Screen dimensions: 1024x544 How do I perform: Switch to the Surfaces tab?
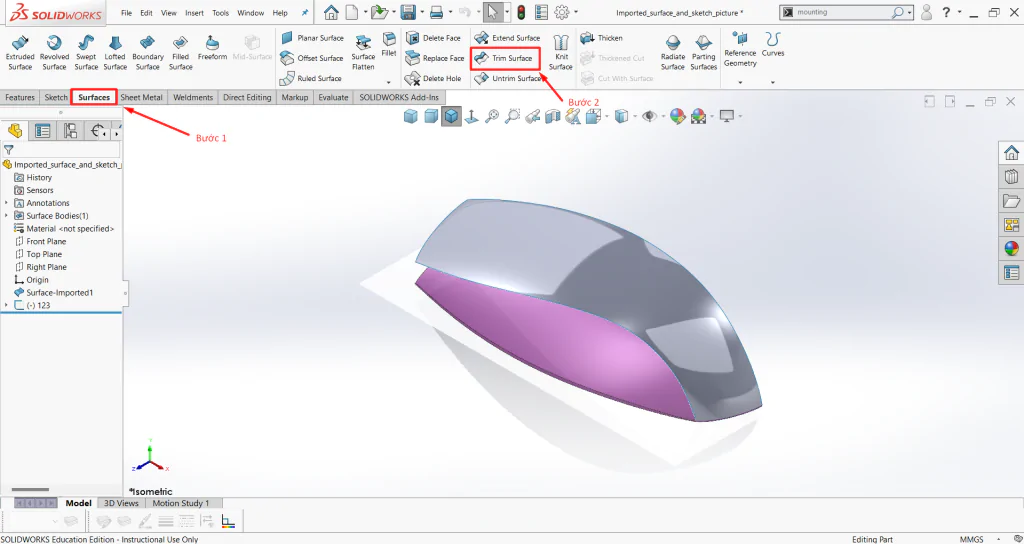click(94, 97)
